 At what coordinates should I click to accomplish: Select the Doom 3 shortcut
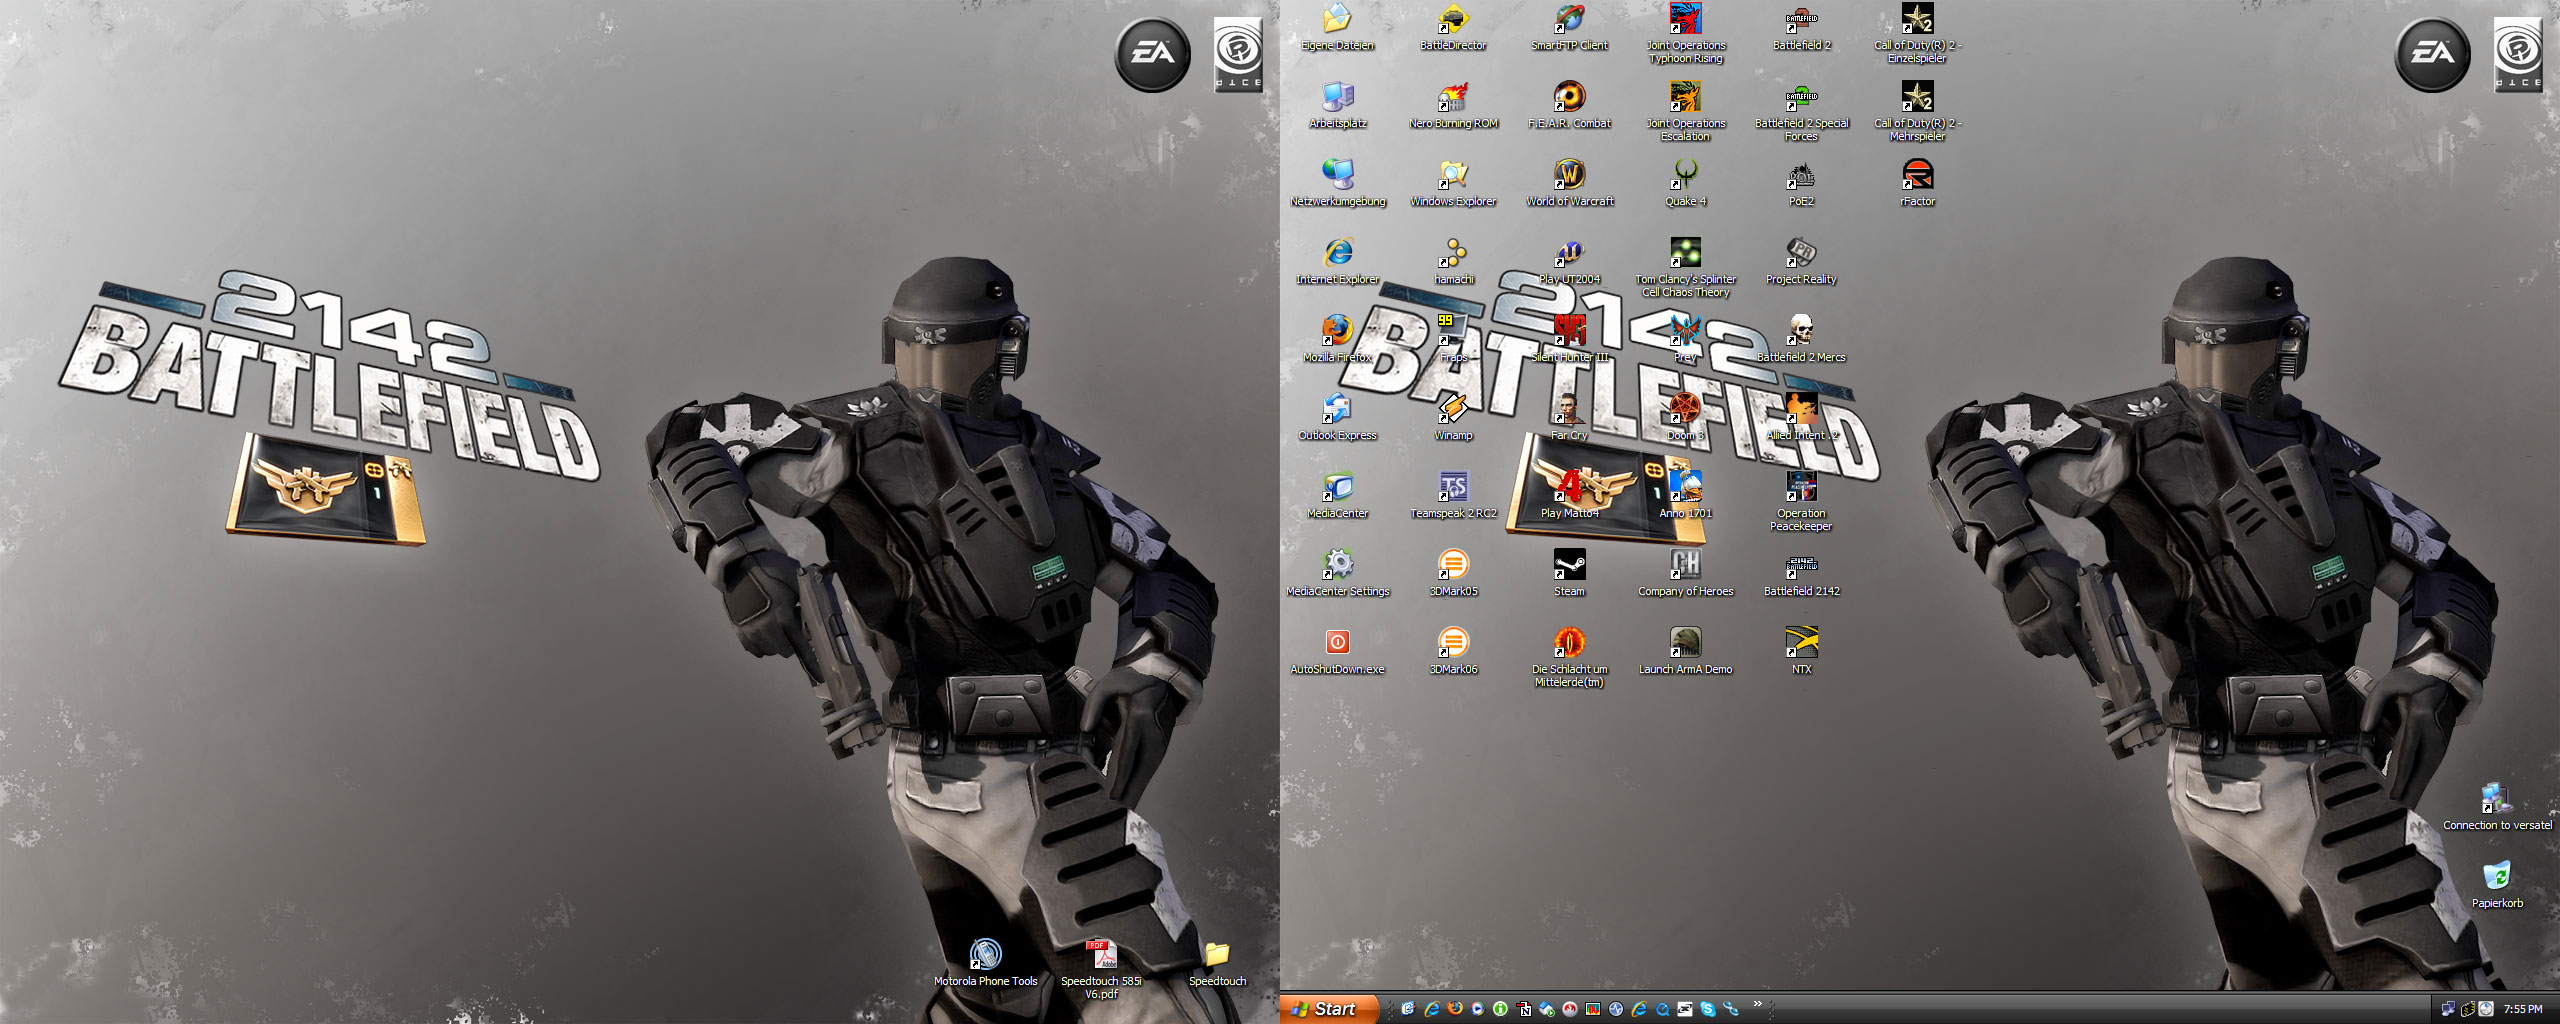(1685, 417)
